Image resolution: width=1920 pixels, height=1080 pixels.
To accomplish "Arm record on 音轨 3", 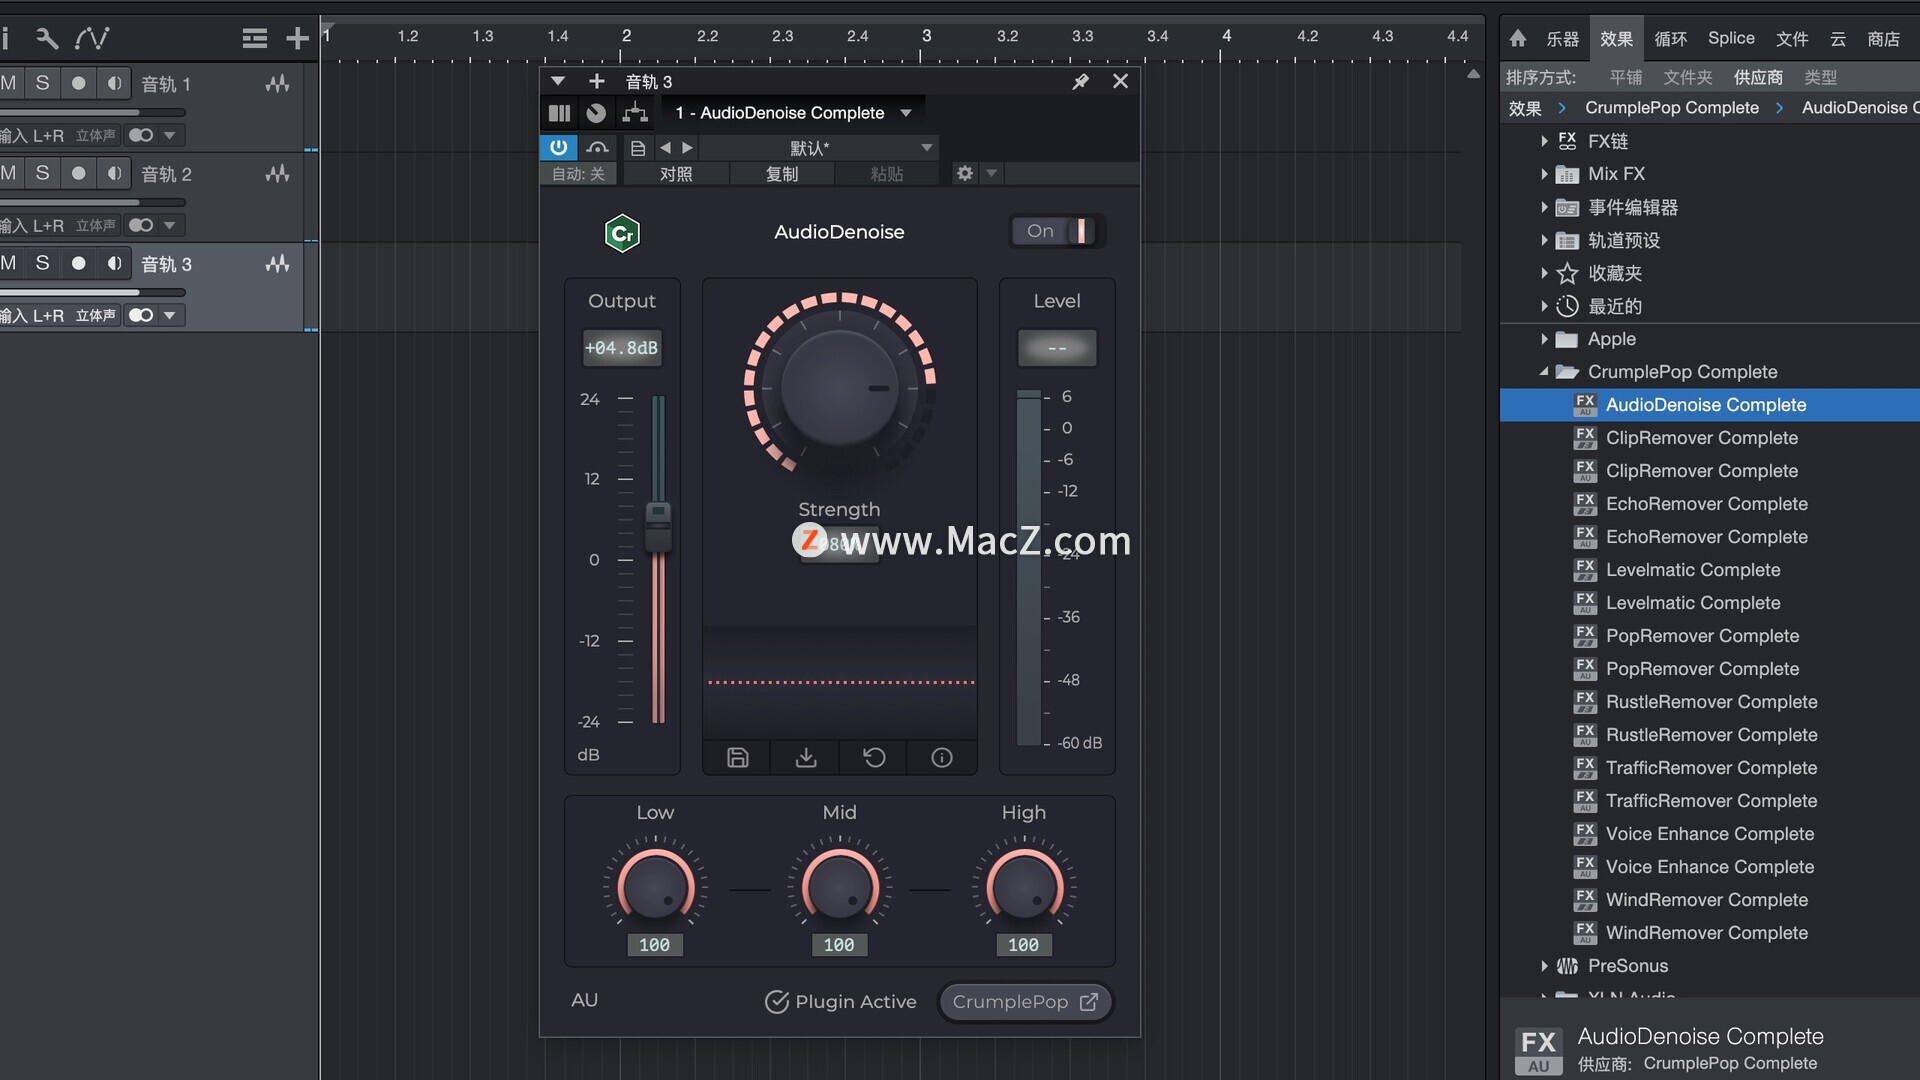I will click(x=78, y=263).
